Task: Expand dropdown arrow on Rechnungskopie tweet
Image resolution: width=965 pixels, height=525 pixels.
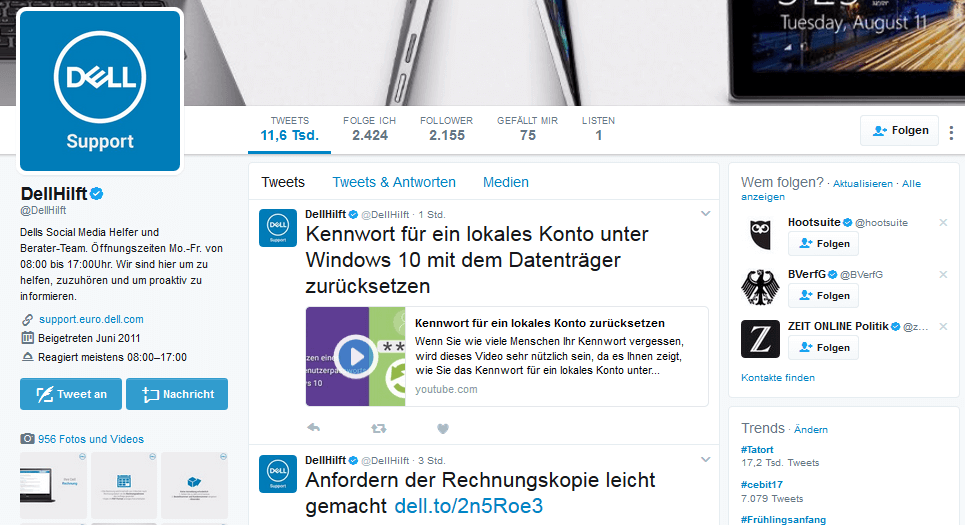Action: click(x=705, y=459)
